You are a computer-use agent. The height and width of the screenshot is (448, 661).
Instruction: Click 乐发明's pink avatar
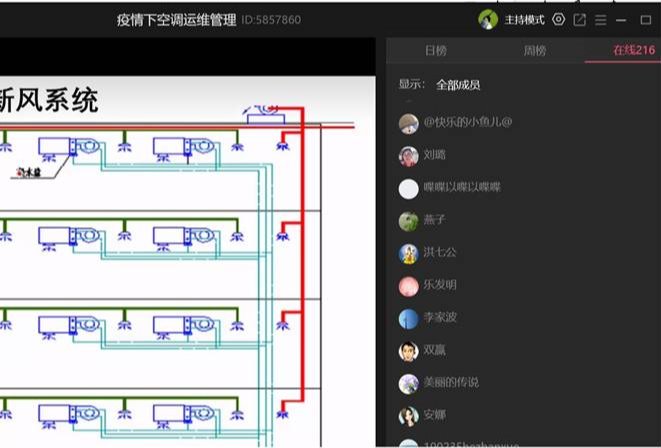408,286
